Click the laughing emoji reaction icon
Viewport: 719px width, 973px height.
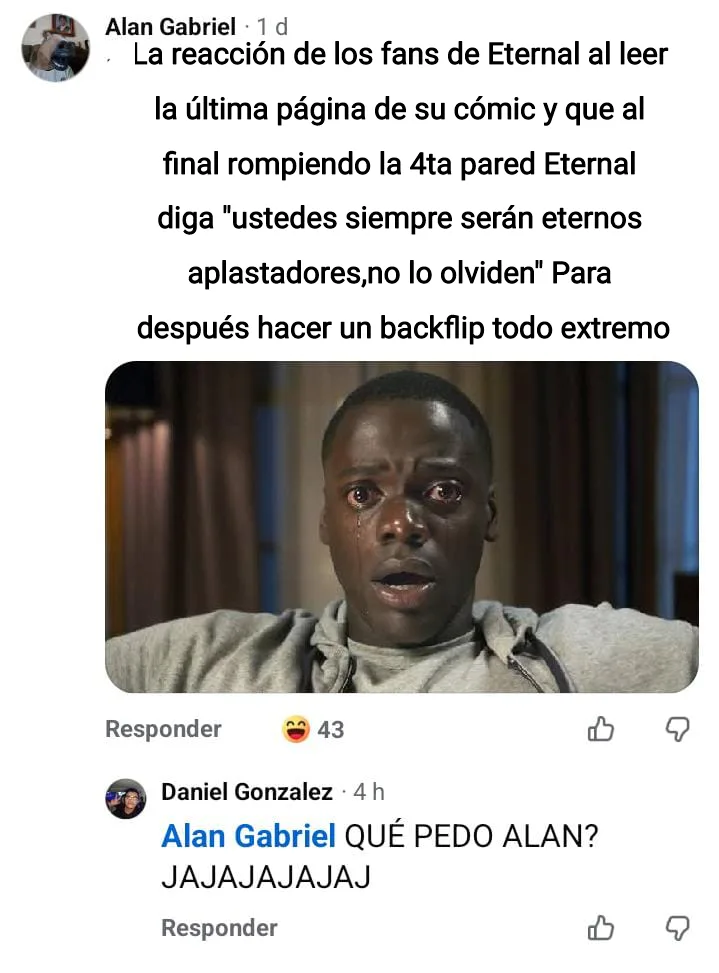[x=295, y=729]
